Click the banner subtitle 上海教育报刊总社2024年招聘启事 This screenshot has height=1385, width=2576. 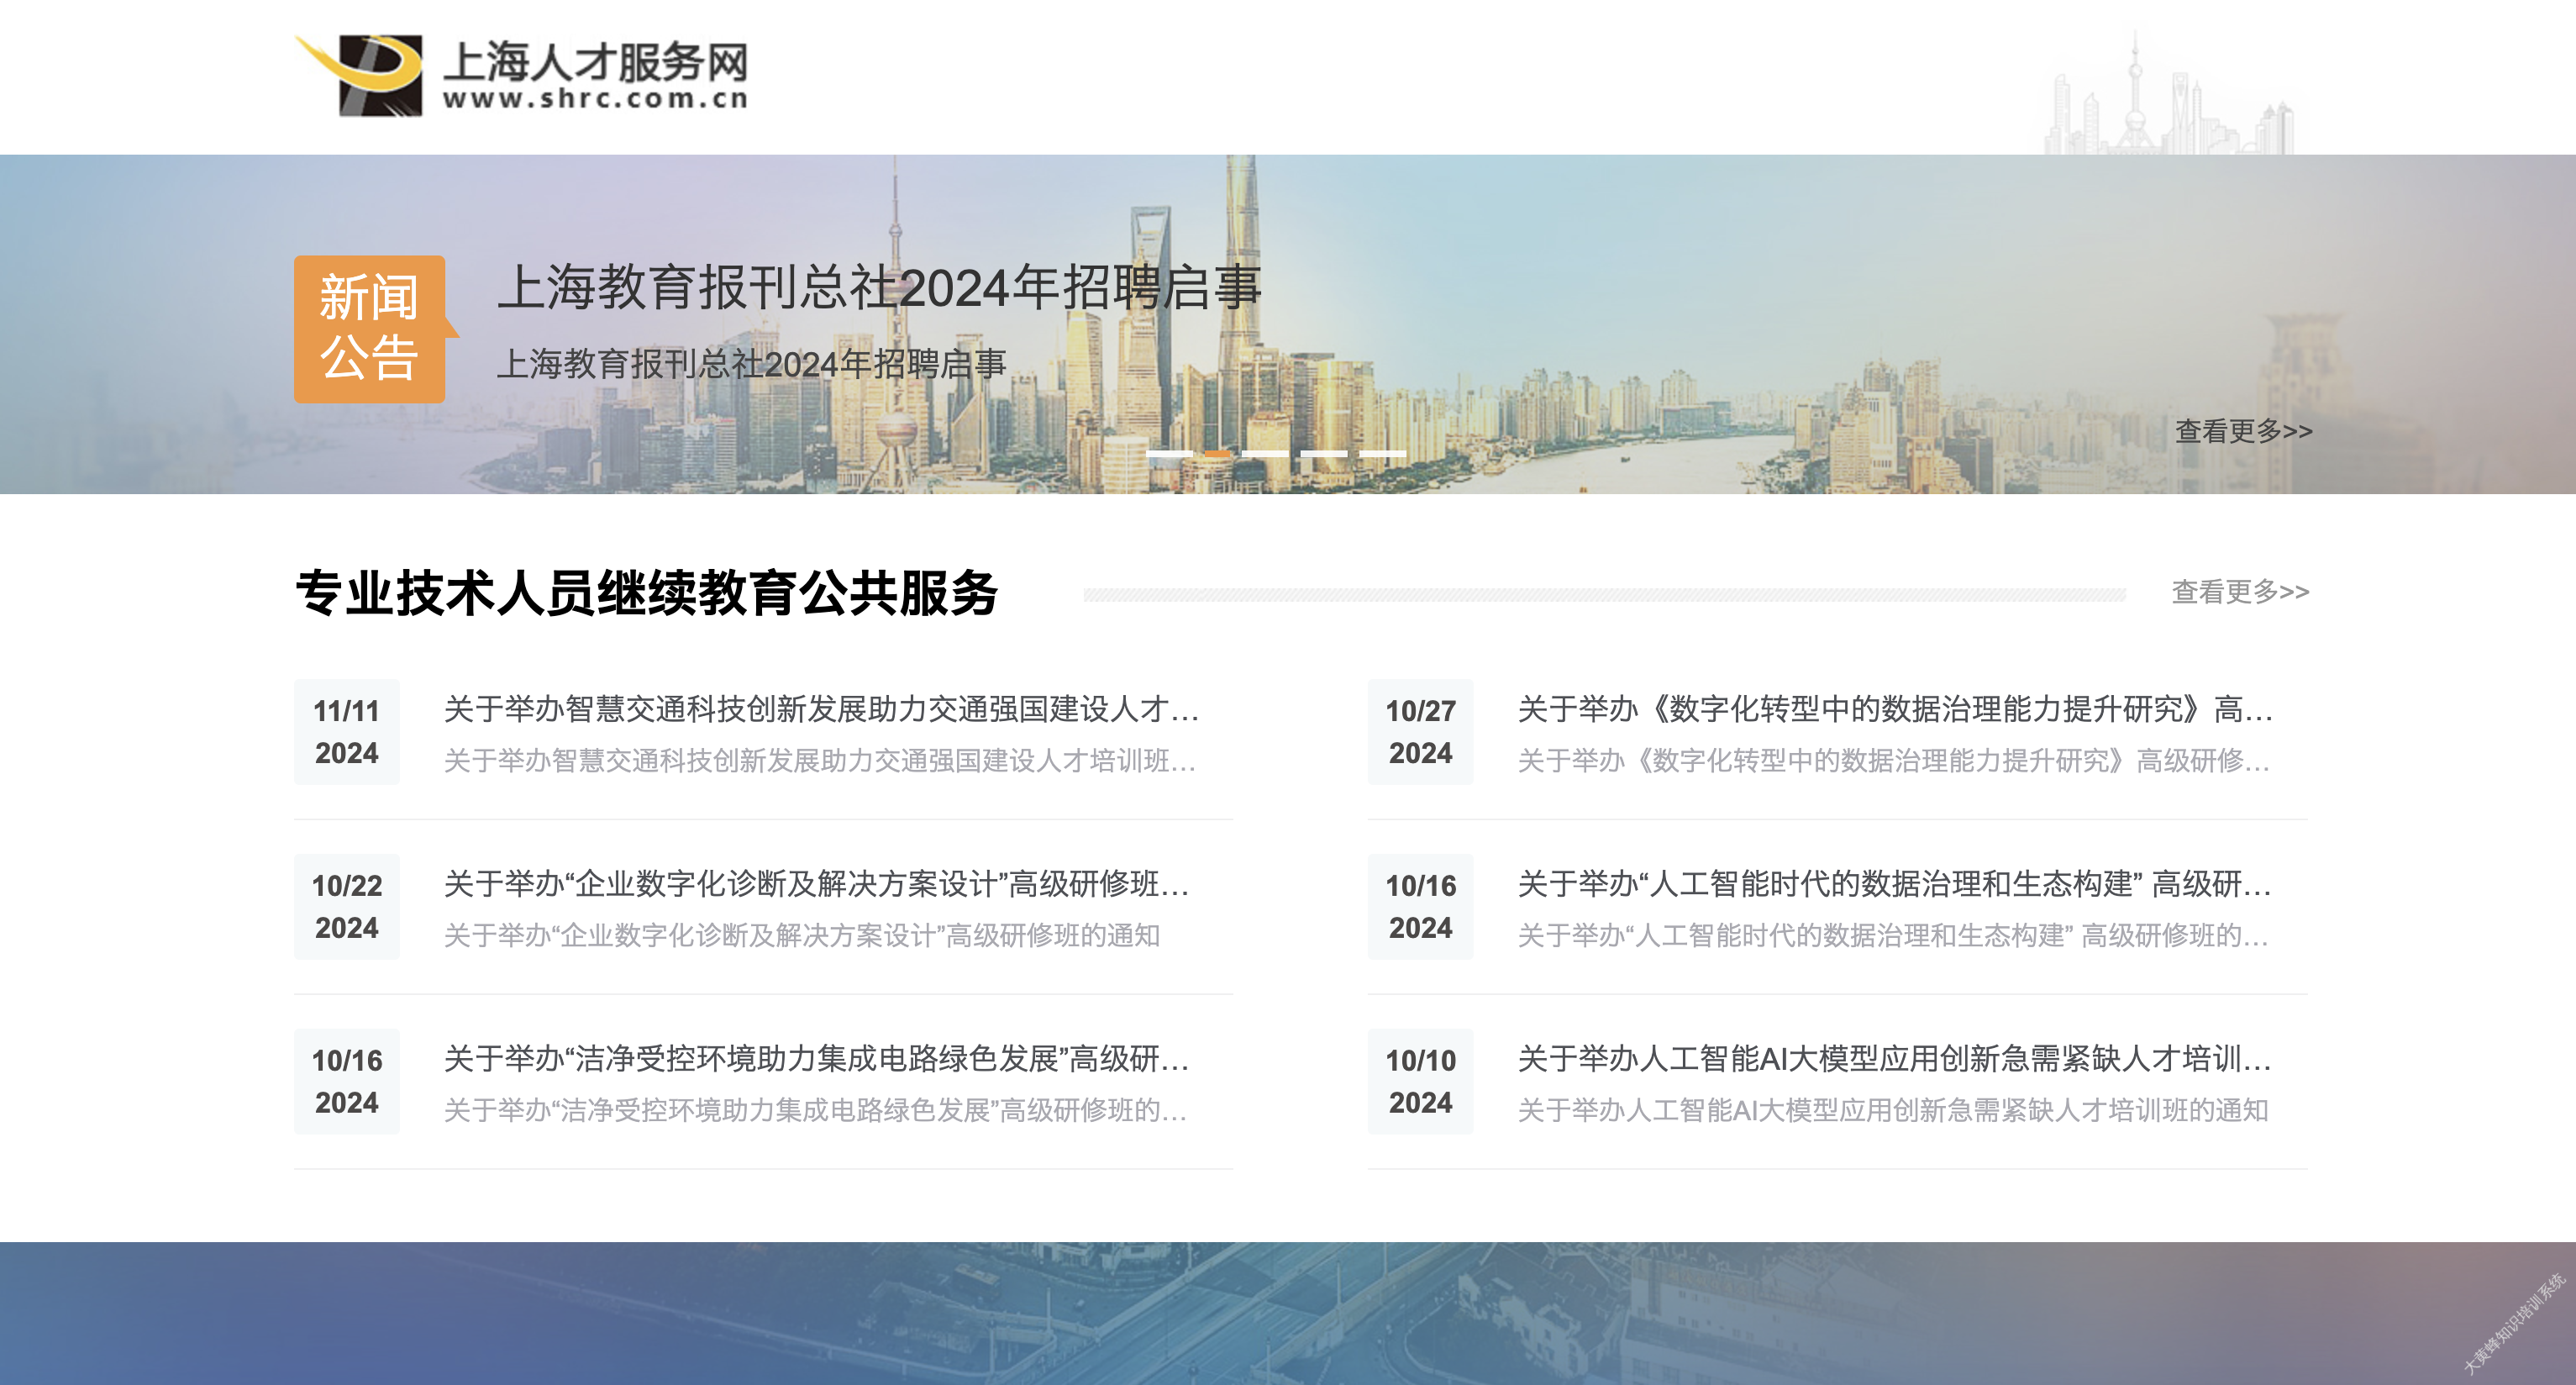pyautogui.click(x=750, y=364)
